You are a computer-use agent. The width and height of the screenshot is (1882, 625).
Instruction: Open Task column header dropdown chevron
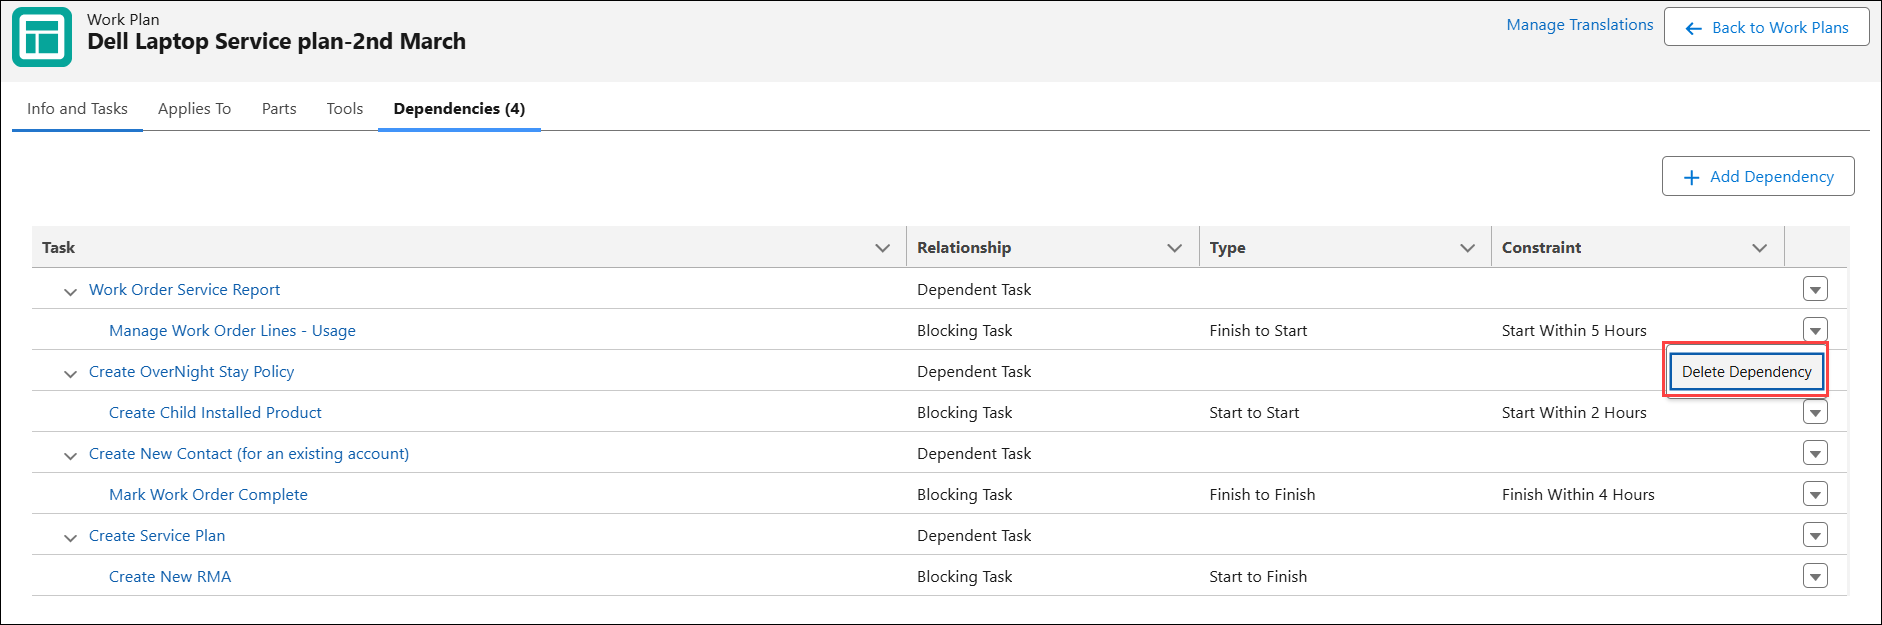pos(882,248)
